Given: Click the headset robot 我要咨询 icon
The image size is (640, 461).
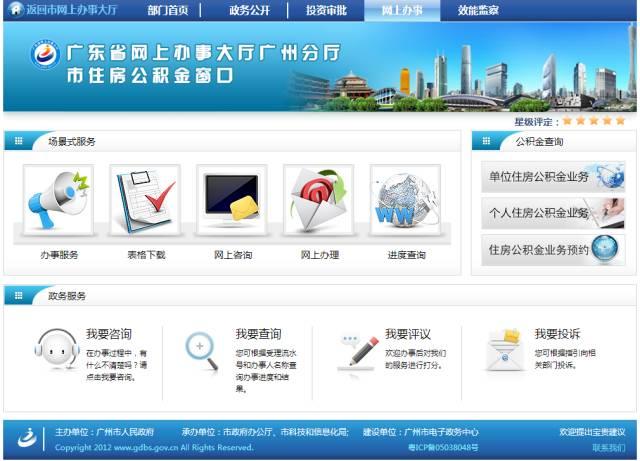Looking at the screenshot, I should click(57, 349).
